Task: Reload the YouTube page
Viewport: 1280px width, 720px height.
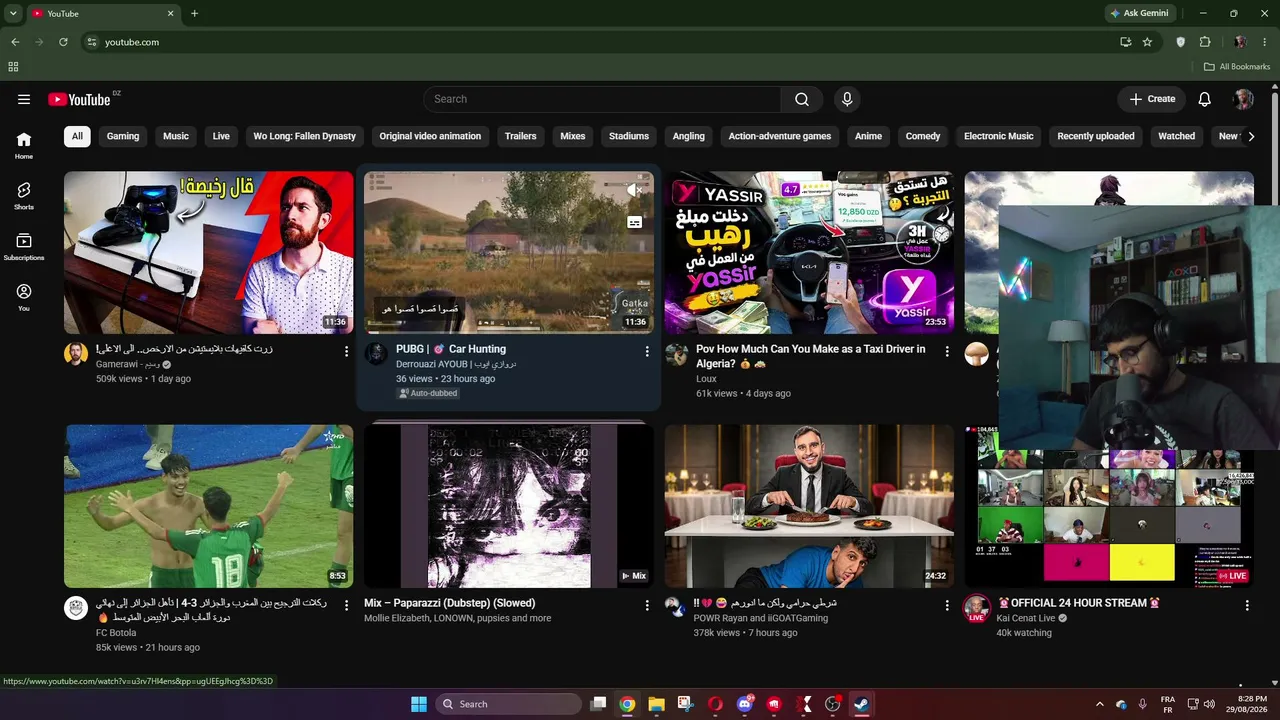Action: pos(63,42)
